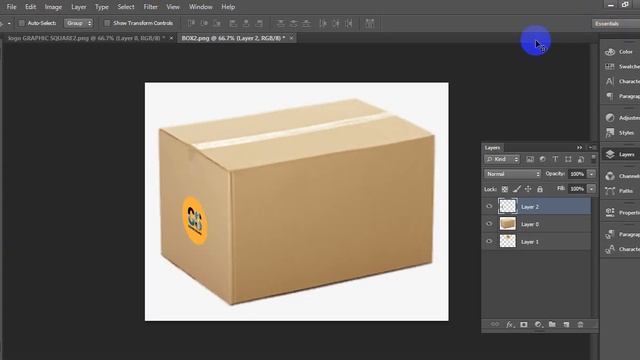Click the Fill 100% value field
The image size is (640, 360).
577,189
